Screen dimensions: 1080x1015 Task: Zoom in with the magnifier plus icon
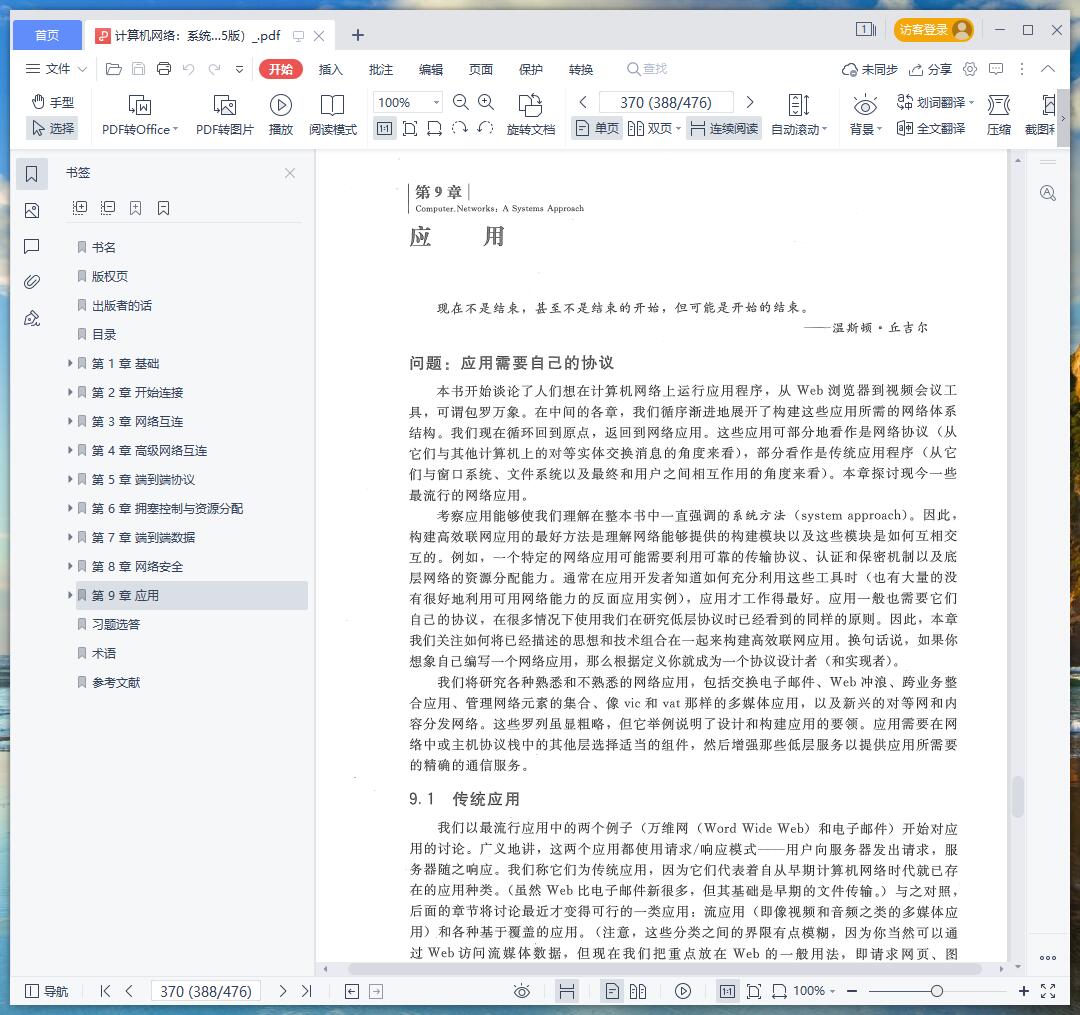[x=486, y=103]
